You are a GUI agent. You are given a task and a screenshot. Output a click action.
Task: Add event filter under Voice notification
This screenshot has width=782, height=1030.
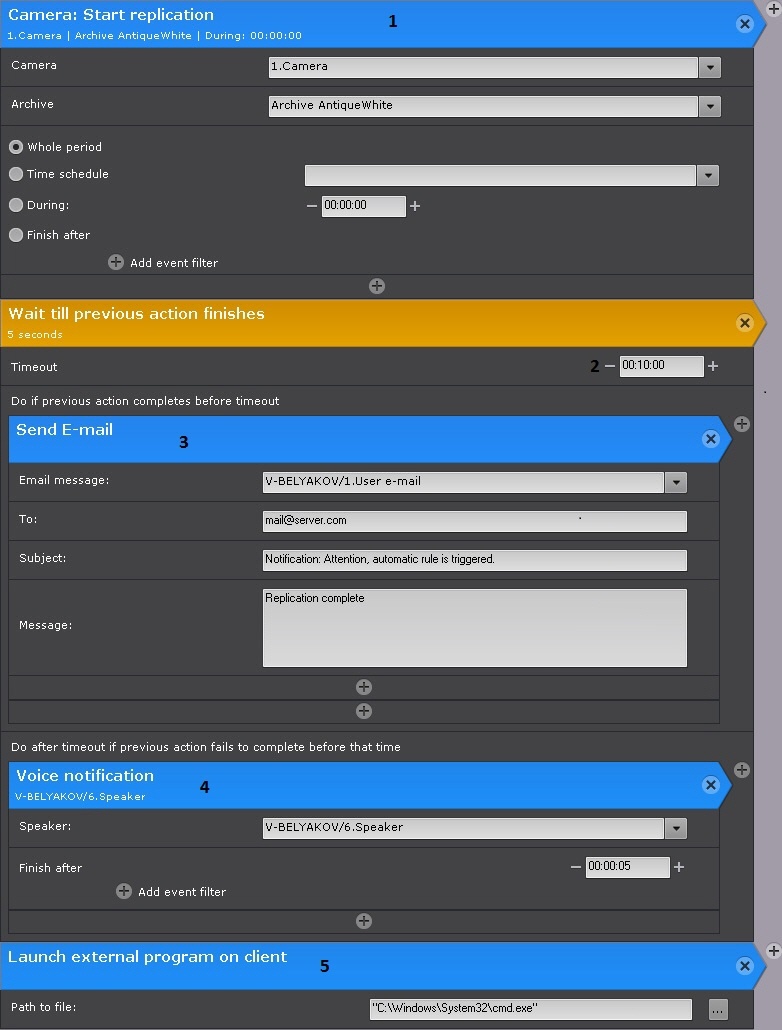click(124, 891)
